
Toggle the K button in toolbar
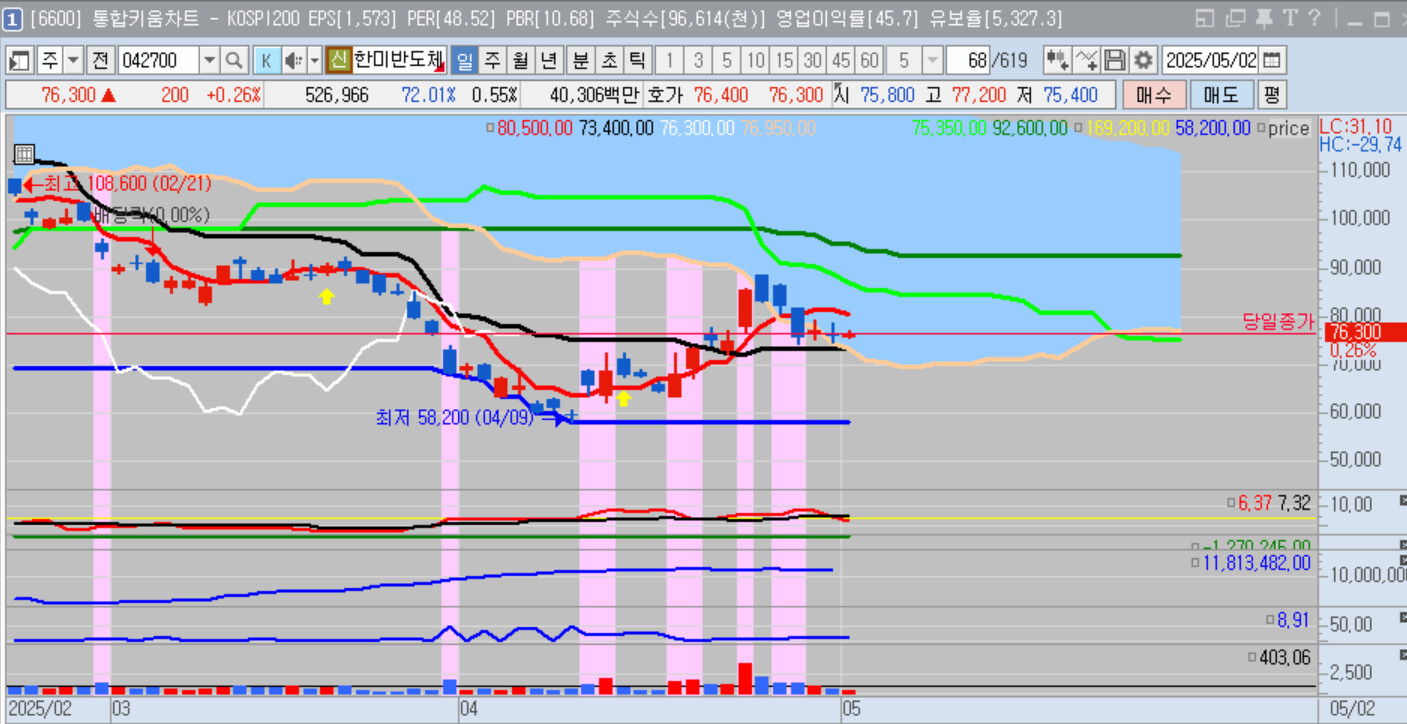[266, 61]
